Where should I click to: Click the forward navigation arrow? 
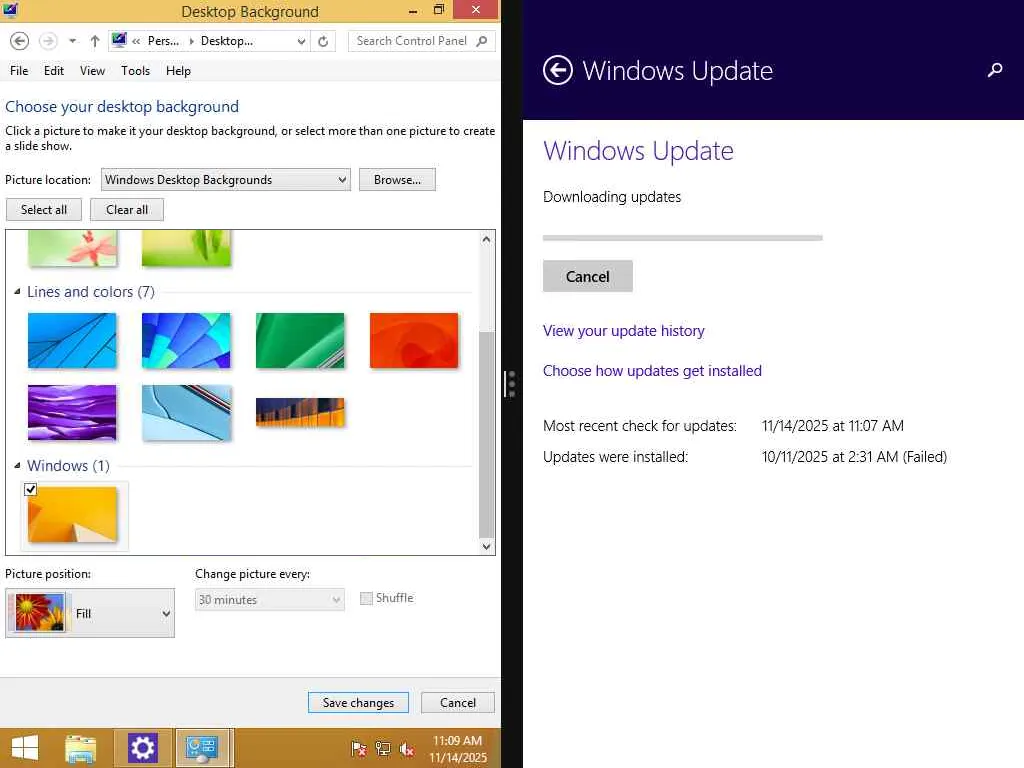(48, 41)
